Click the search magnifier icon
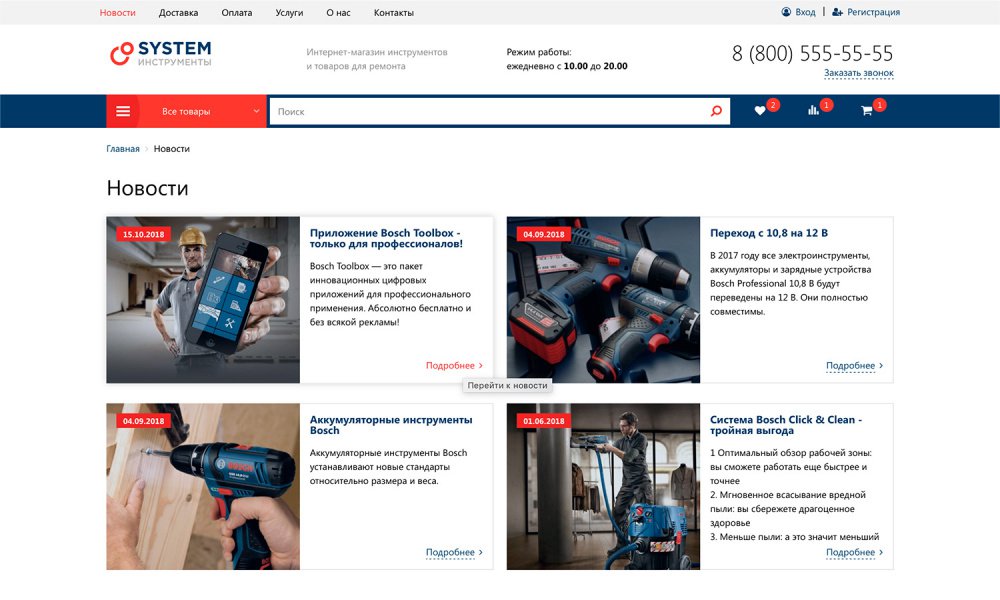This screenshot has width=1000, height=600. click(x=716, y=111)
